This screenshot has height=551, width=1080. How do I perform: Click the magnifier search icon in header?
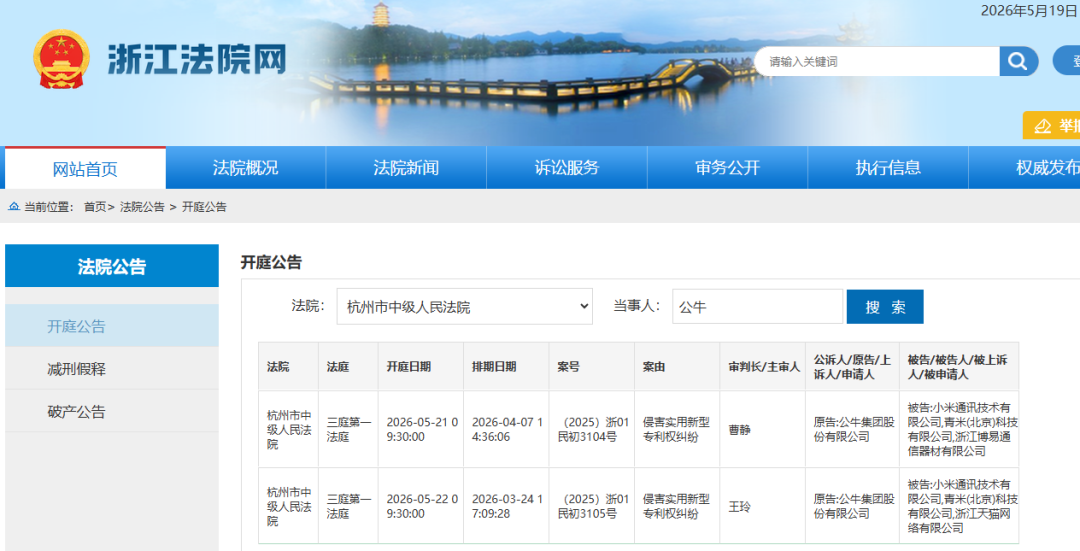point(1019,61)
